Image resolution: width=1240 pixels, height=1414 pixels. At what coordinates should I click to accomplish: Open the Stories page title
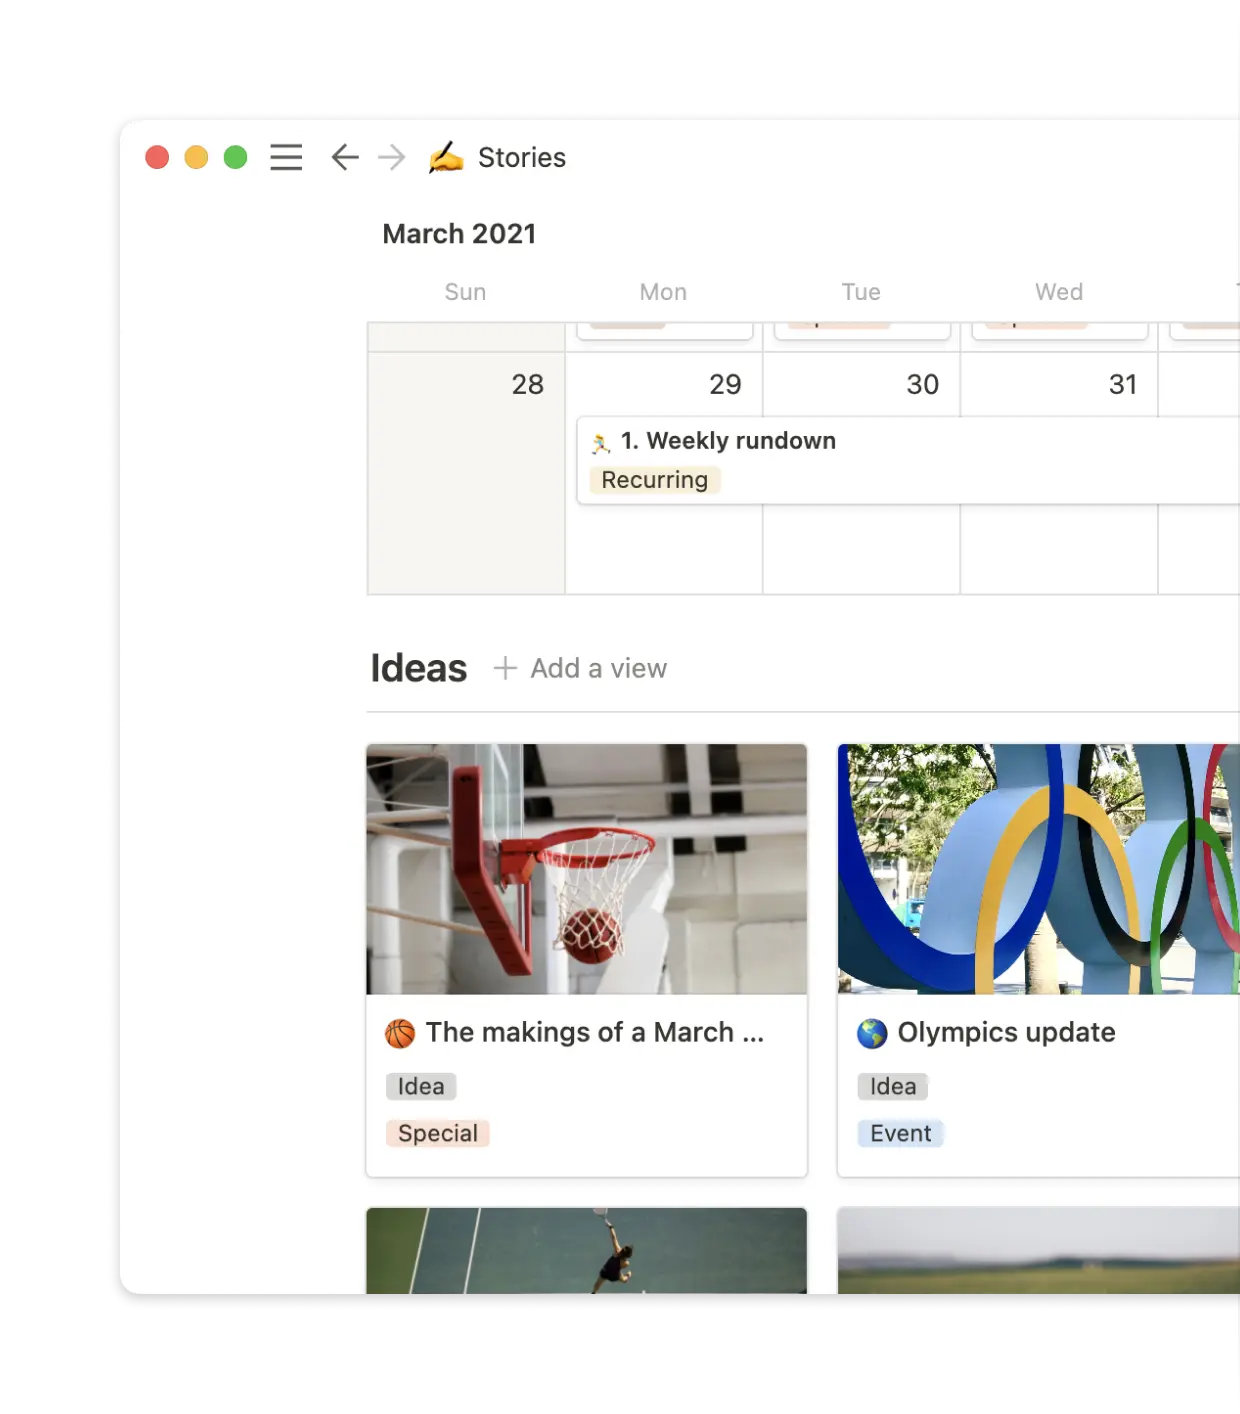click(x=521, y=158)
